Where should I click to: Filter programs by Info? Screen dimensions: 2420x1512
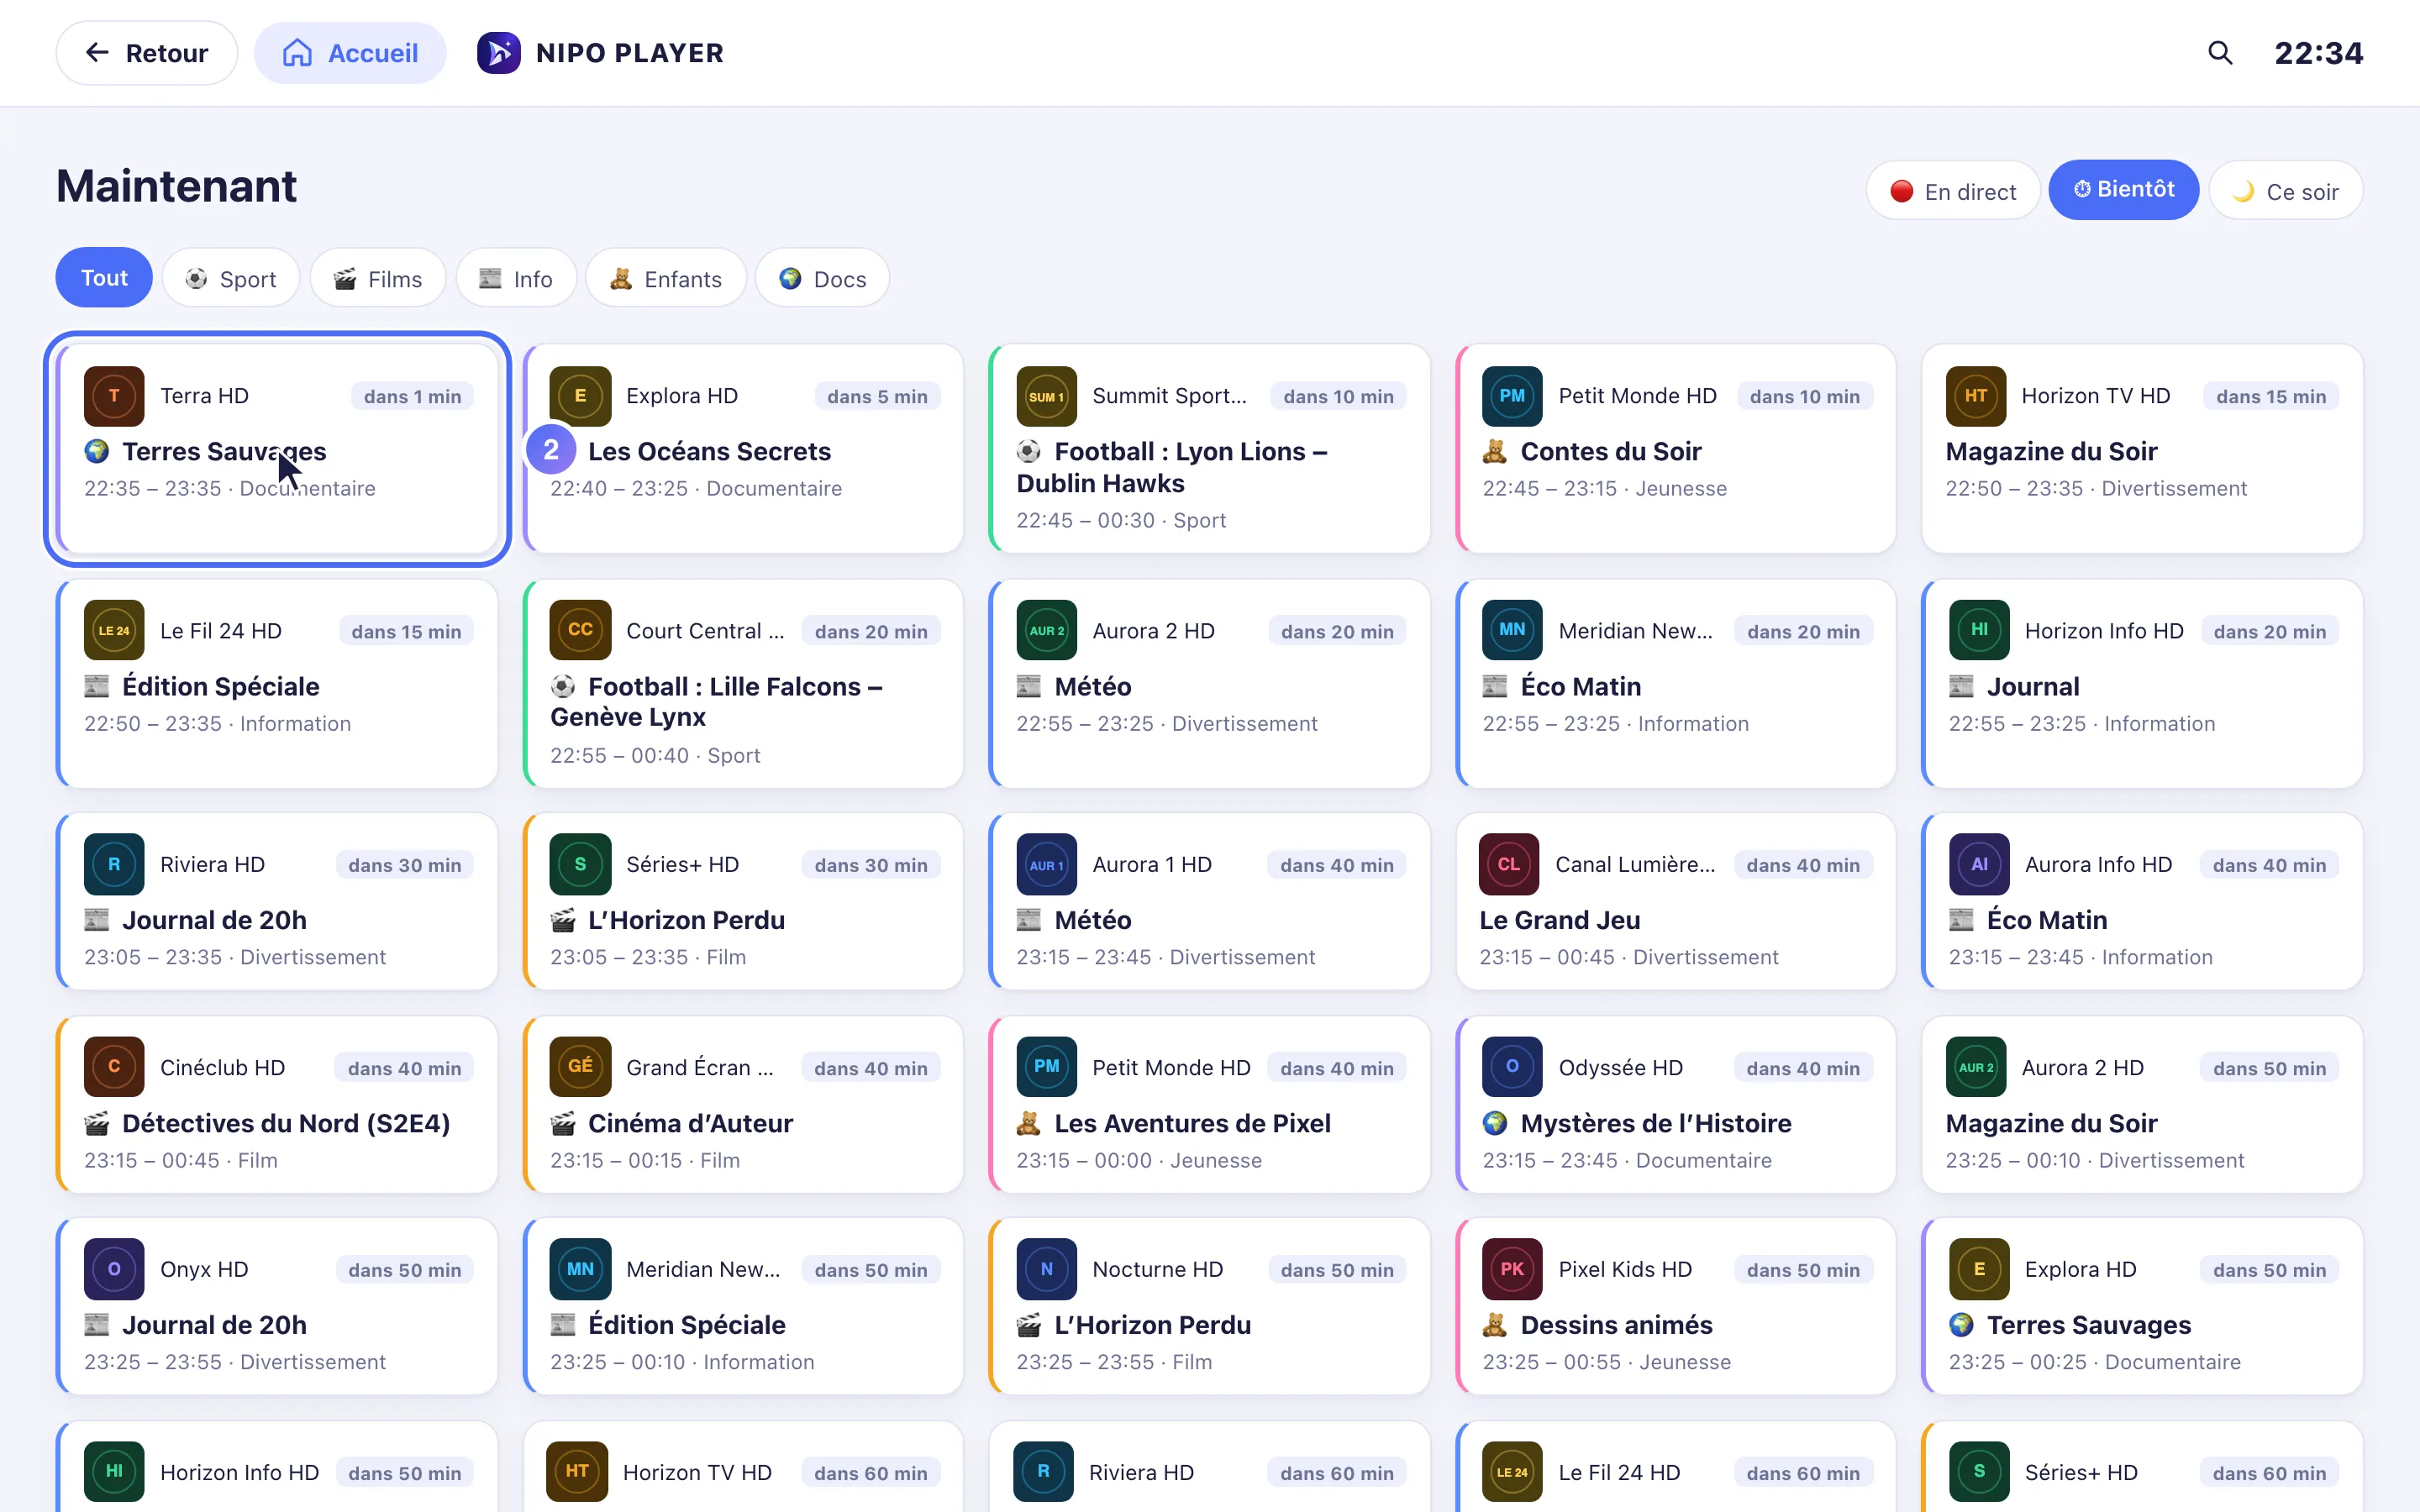coord(516,279)
